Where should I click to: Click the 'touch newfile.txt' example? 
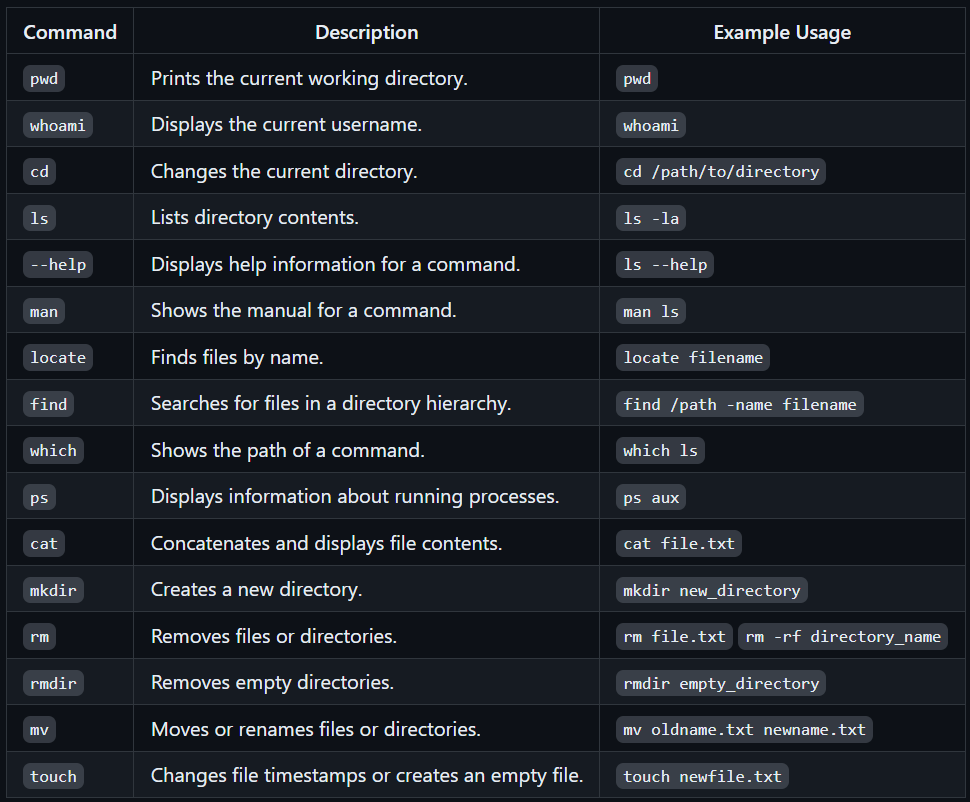point(702,776)
